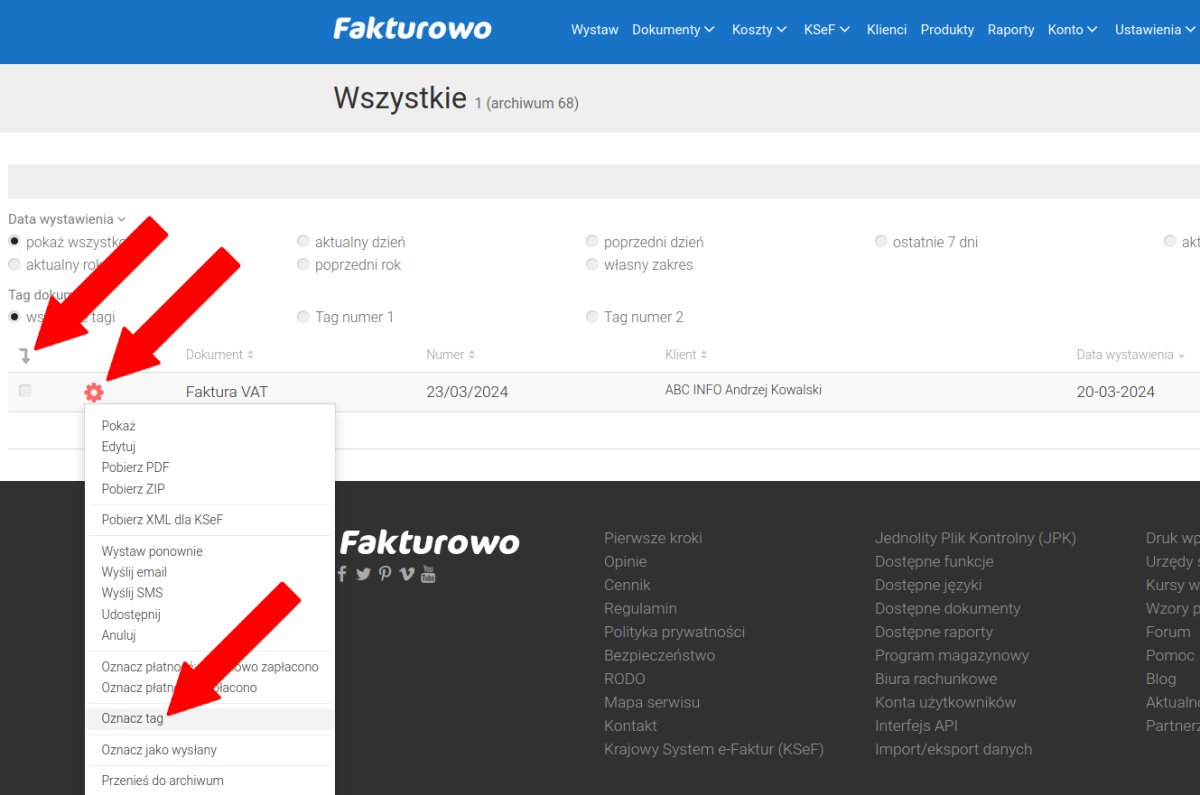The height and width of the screenshot is (795, 1200).
Task: Open the Vimeo icon in the footer
Action: tap(406, 574)
